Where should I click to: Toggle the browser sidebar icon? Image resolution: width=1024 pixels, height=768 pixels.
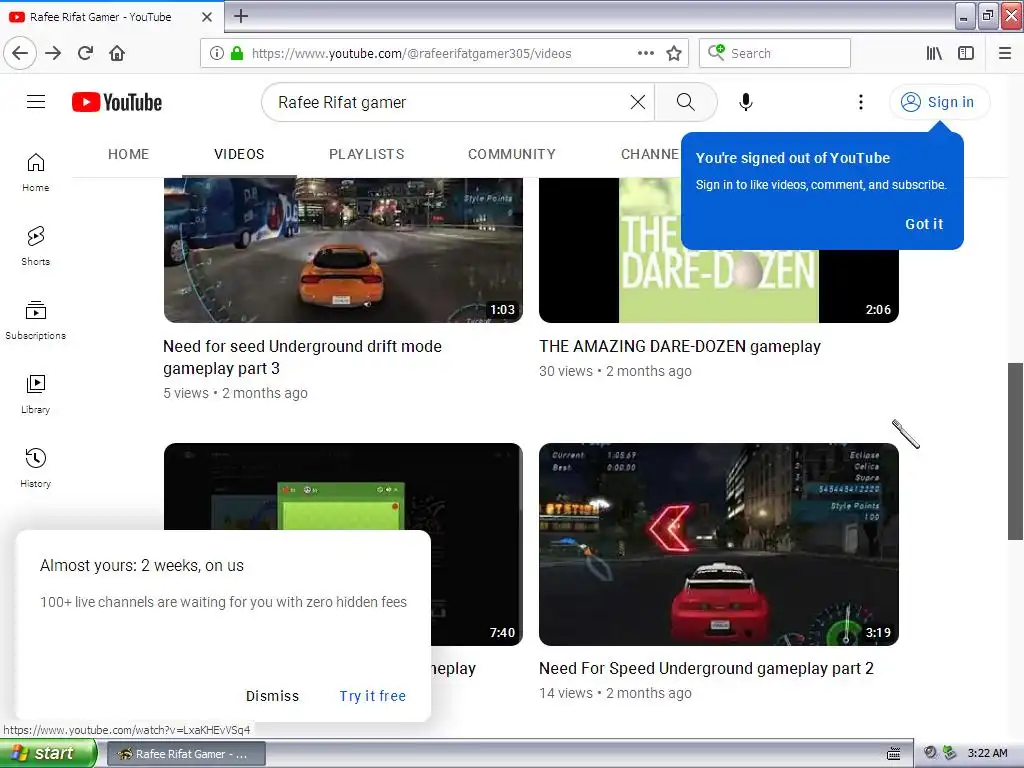pyautogui.click(x=966, y=53)
